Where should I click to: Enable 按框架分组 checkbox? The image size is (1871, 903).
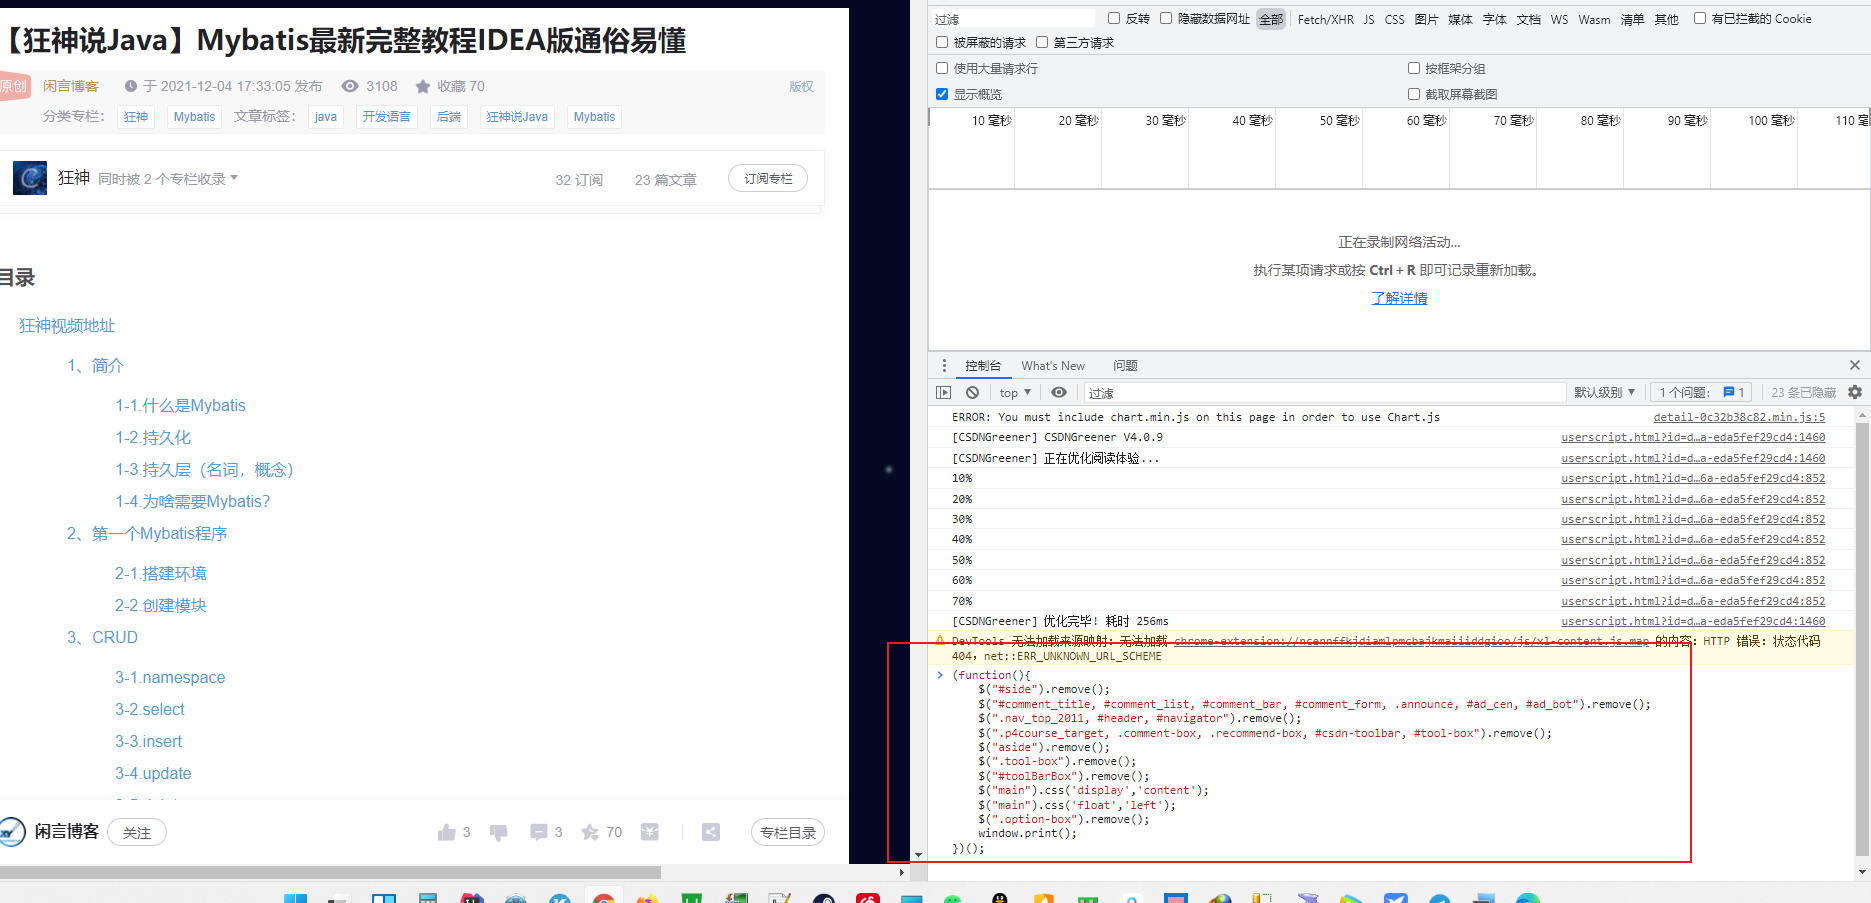[1414, 68]
